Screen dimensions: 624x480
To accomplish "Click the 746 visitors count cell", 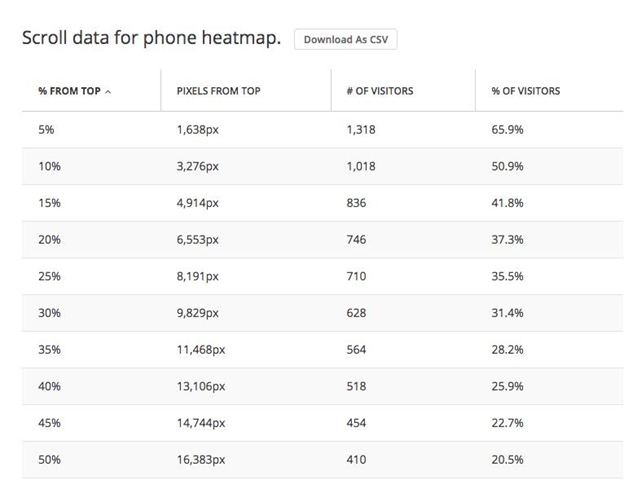I will [356, 240].
